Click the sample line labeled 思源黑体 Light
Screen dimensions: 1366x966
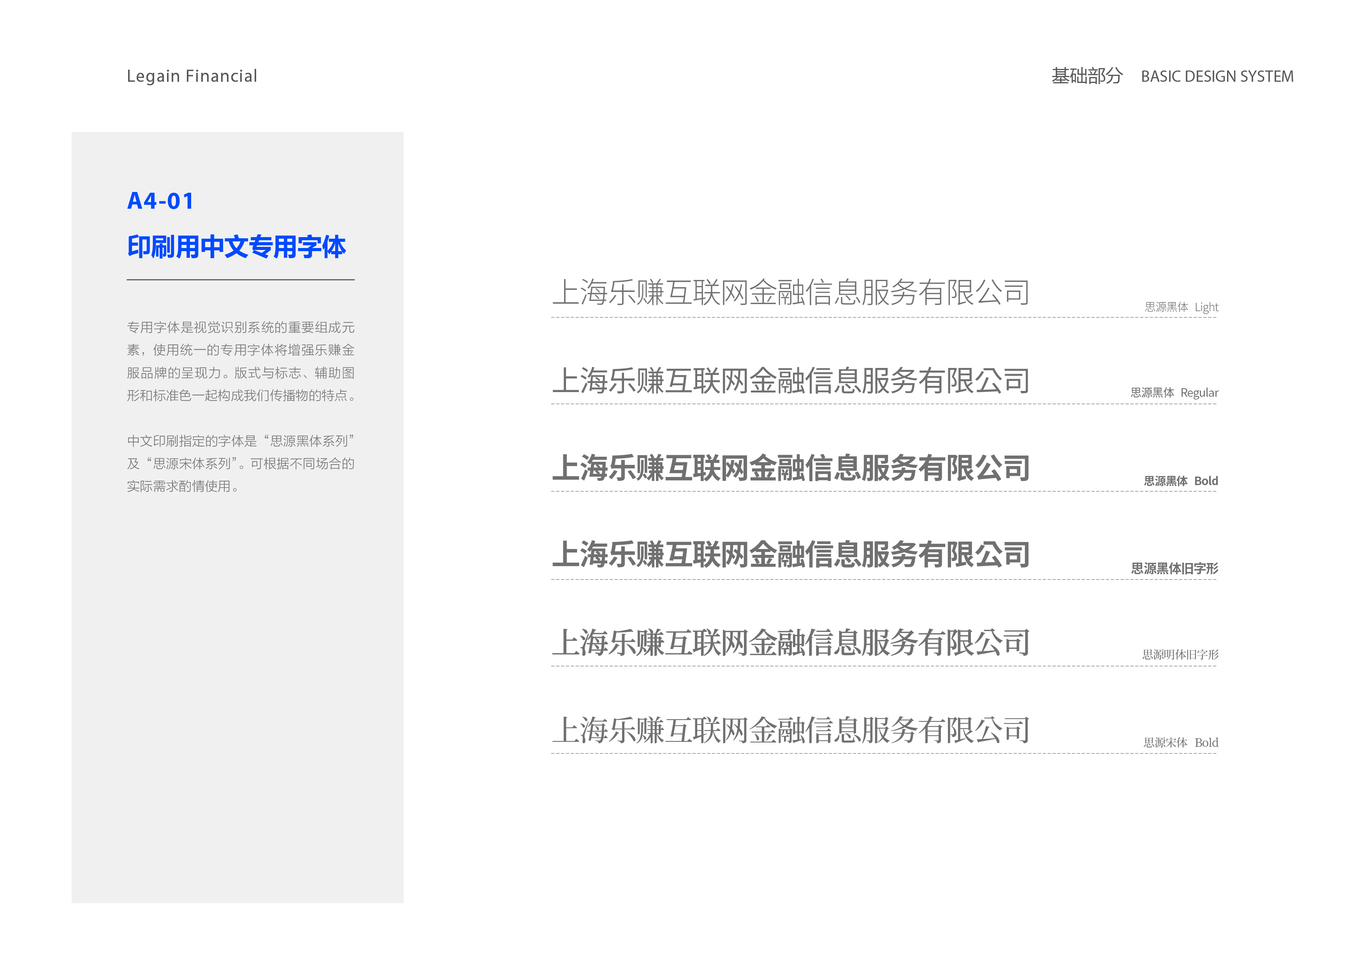click(790, 292)
